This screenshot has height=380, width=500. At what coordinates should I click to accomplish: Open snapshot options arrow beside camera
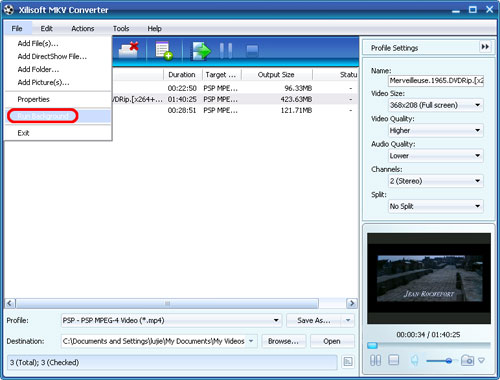481,360
